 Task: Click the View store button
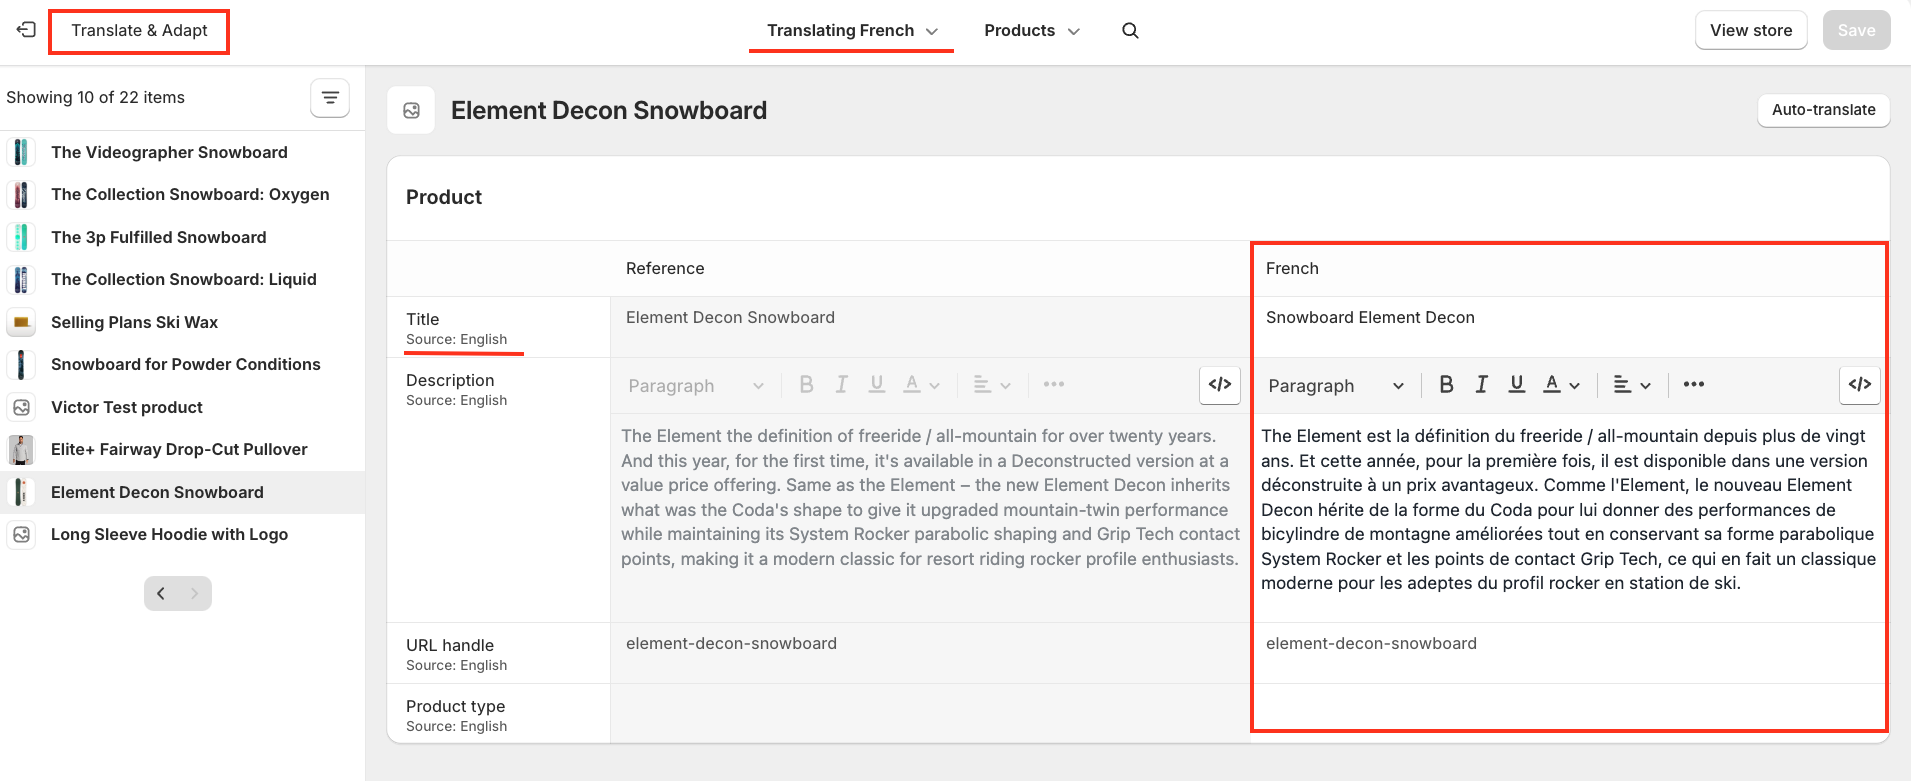[1751, 31]
